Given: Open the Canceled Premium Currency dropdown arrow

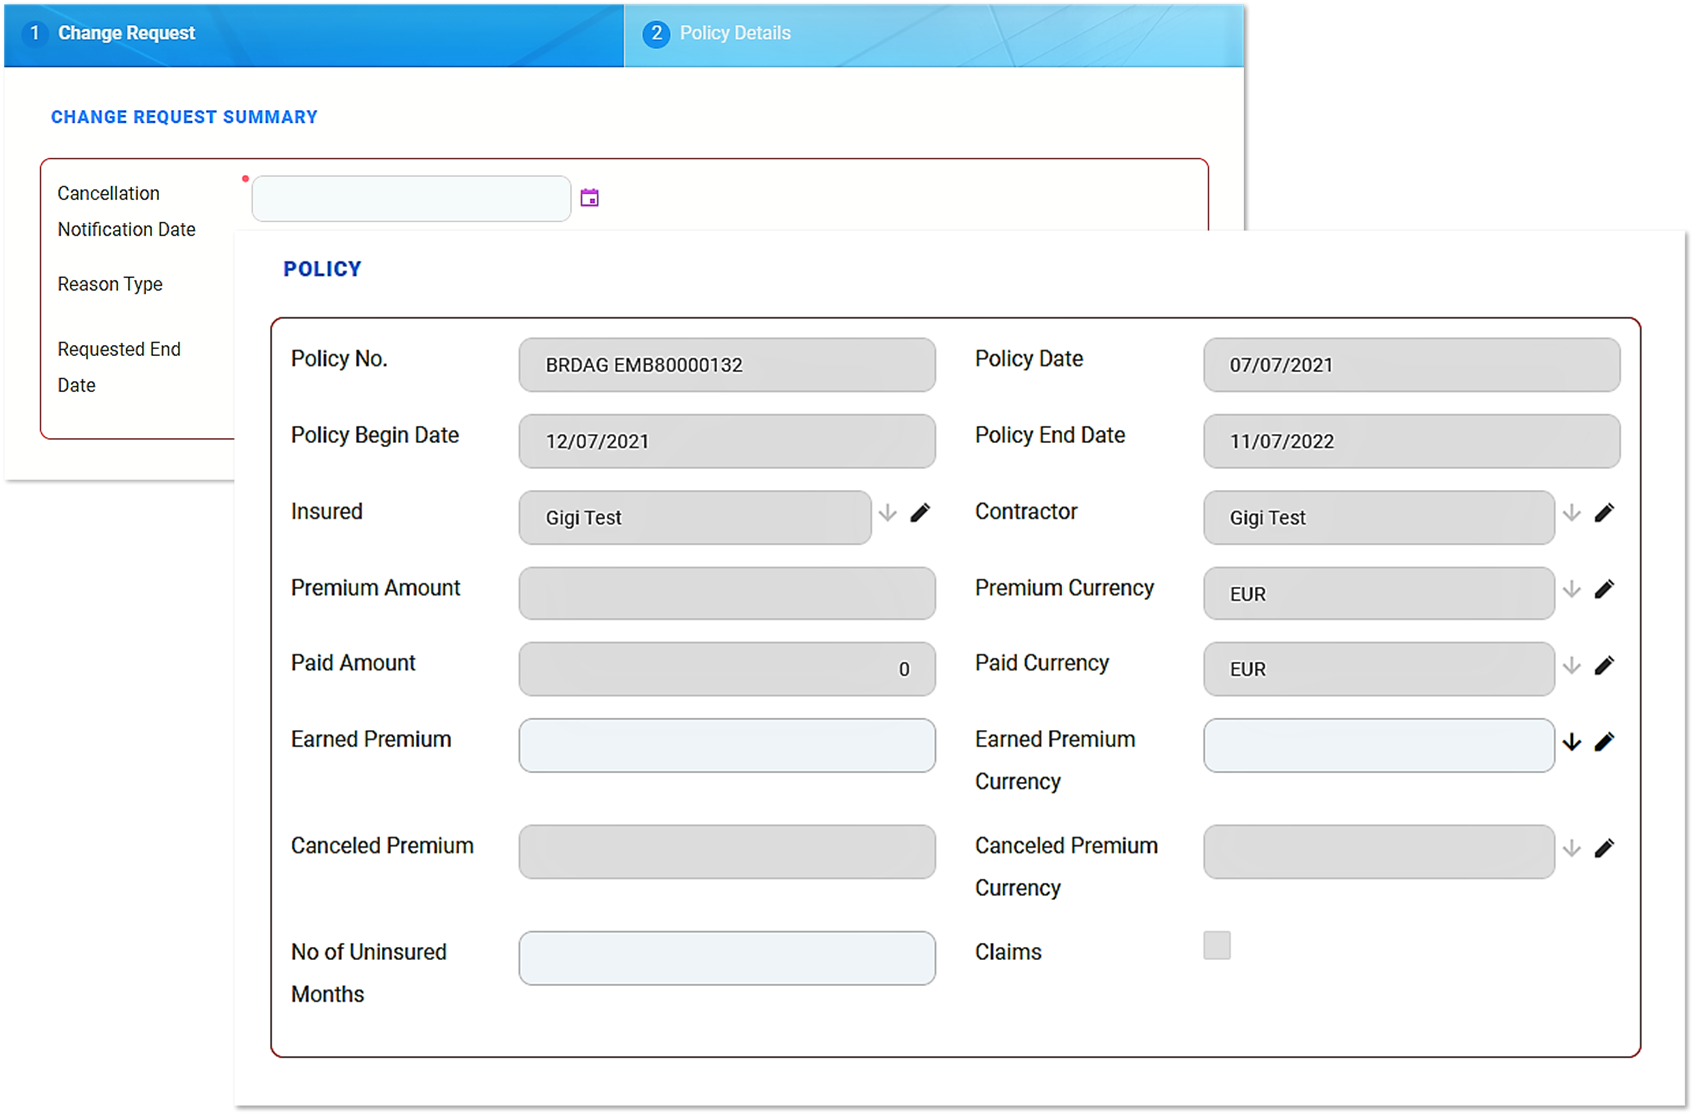Looking at the screenshot, I should [x=1571, y=849].
